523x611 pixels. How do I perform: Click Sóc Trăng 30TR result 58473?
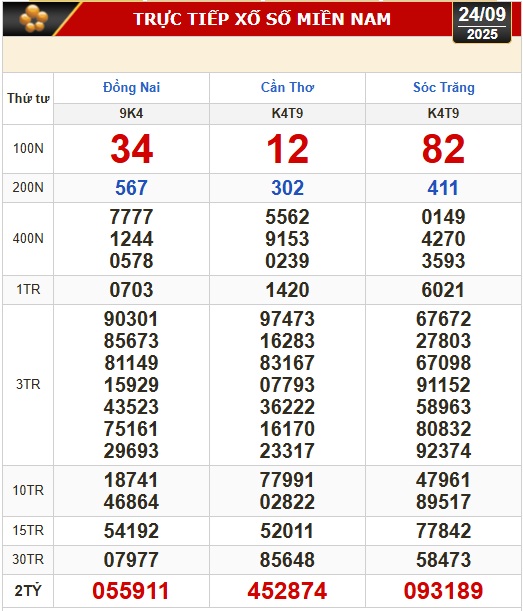[443, 560]
